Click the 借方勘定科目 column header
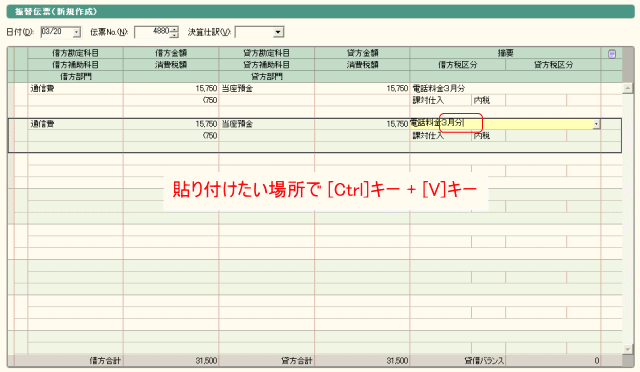 pyautogui.click(x=76, y=53)
